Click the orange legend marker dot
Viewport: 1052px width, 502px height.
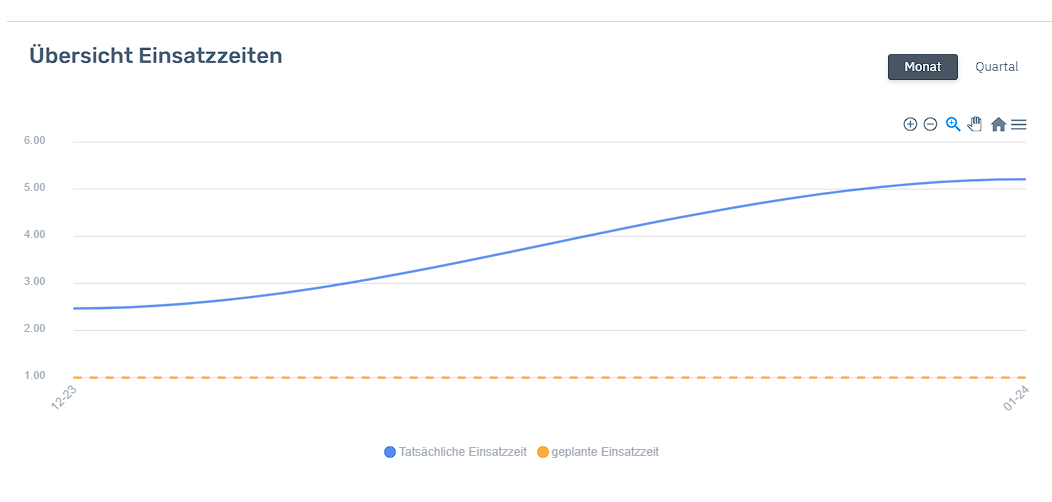tap(543, 452)
